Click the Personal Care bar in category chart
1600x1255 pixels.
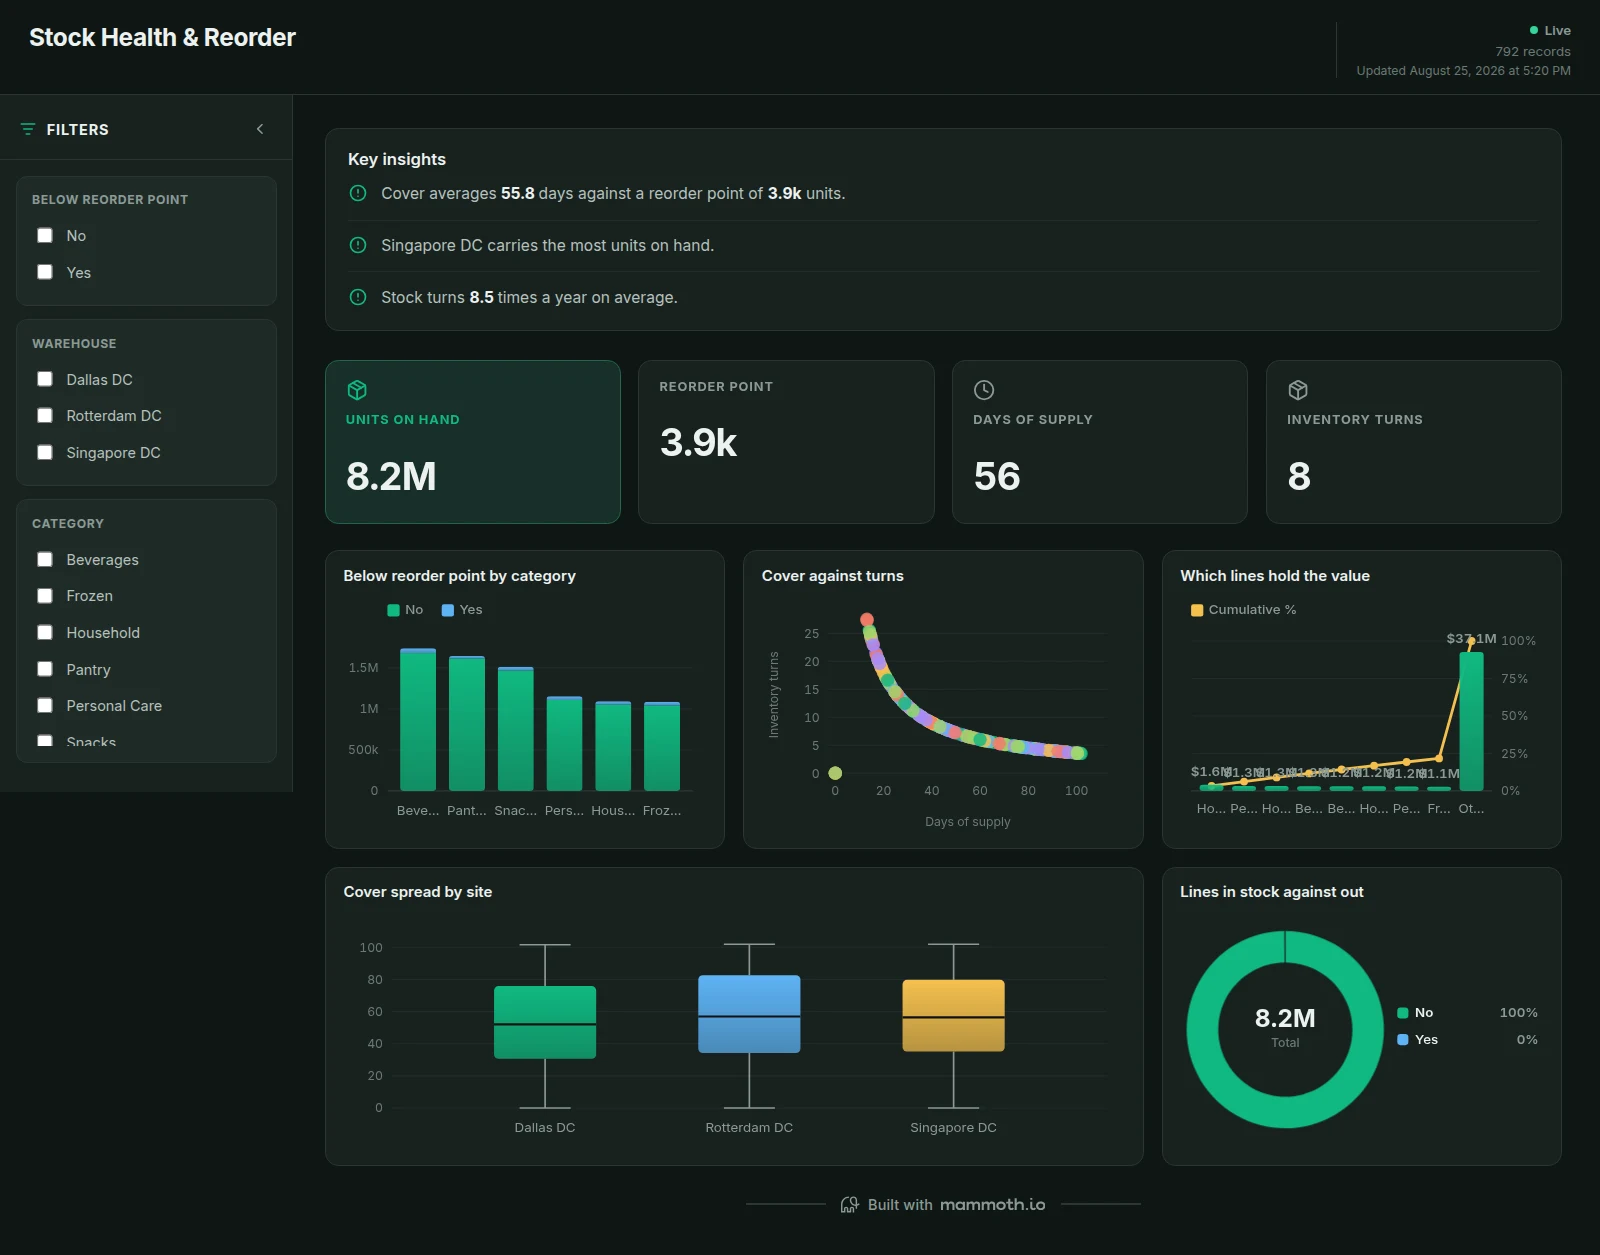point(565,744)
